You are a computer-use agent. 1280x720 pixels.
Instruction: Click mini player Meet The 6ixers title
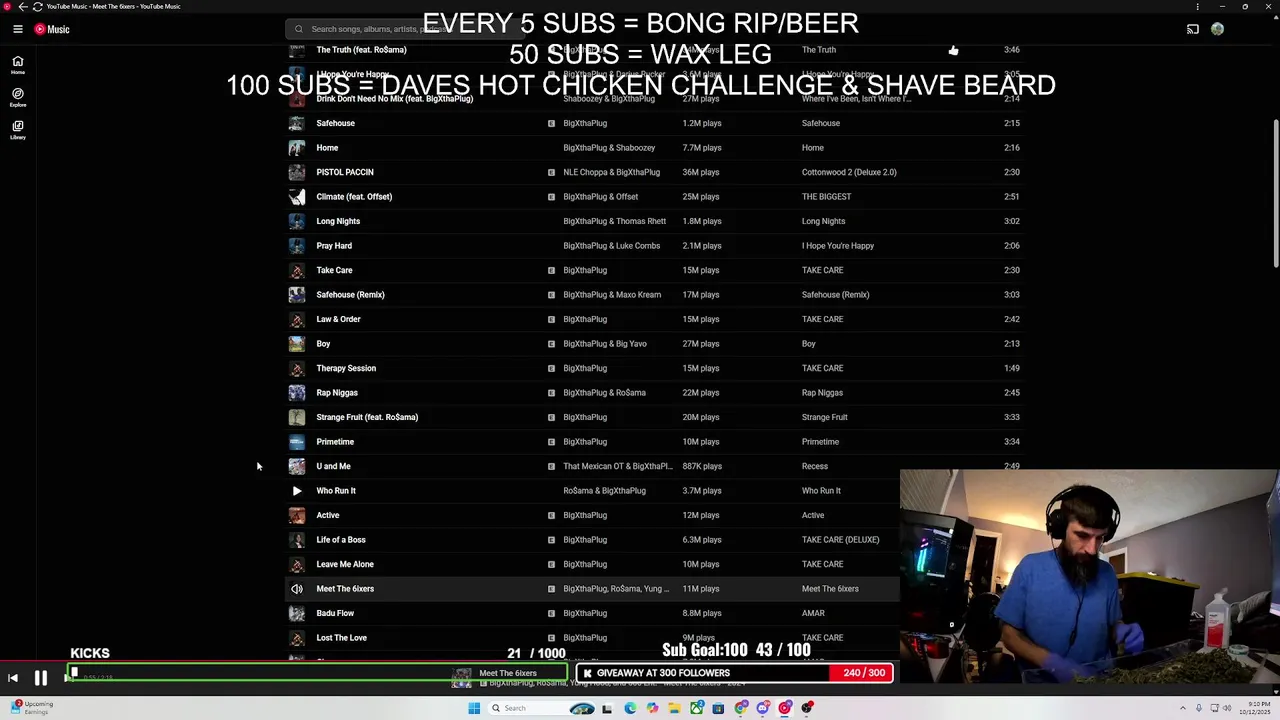click(508, 673)
